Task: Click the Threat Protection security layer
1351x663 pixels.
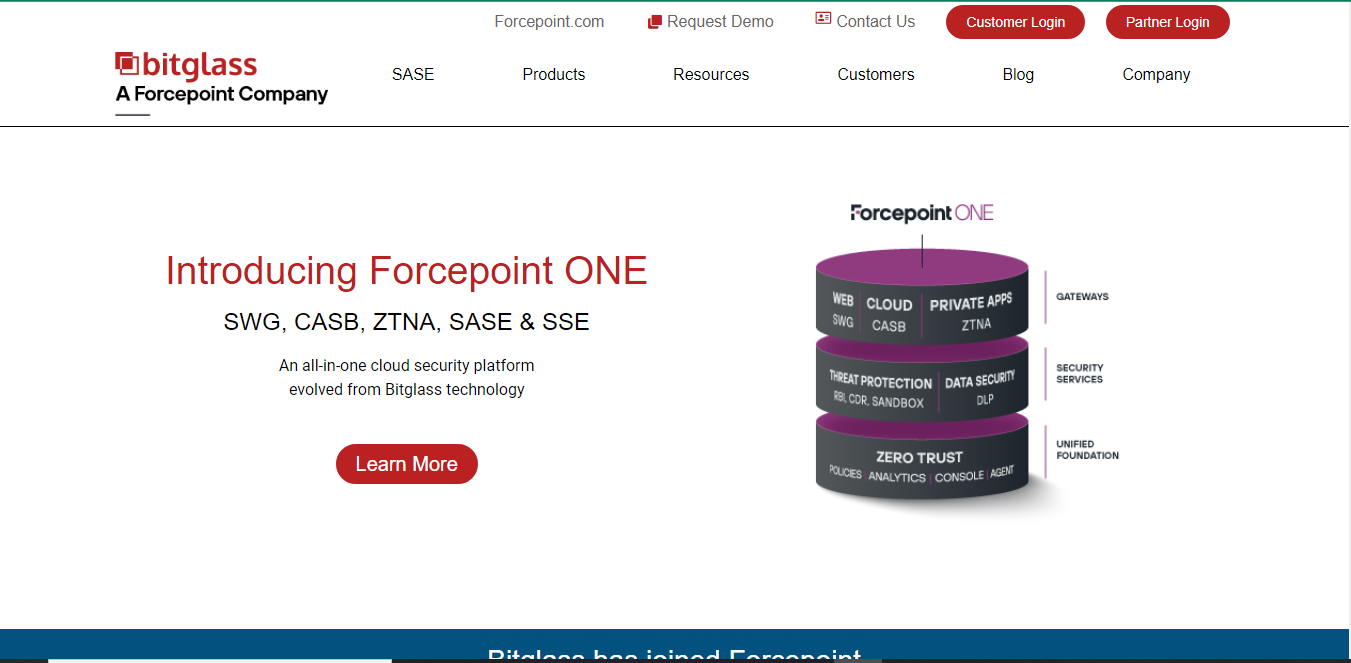Action: 880,390
